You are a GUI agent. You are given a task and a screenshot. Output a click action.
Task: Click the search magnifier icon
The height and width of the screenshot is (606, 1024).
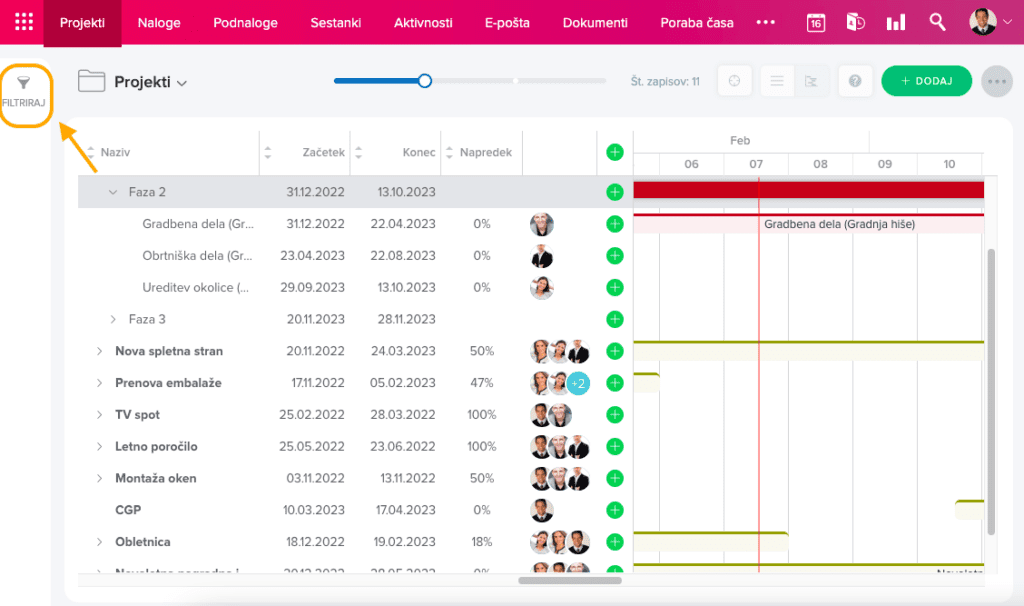(x=937, y=22)
